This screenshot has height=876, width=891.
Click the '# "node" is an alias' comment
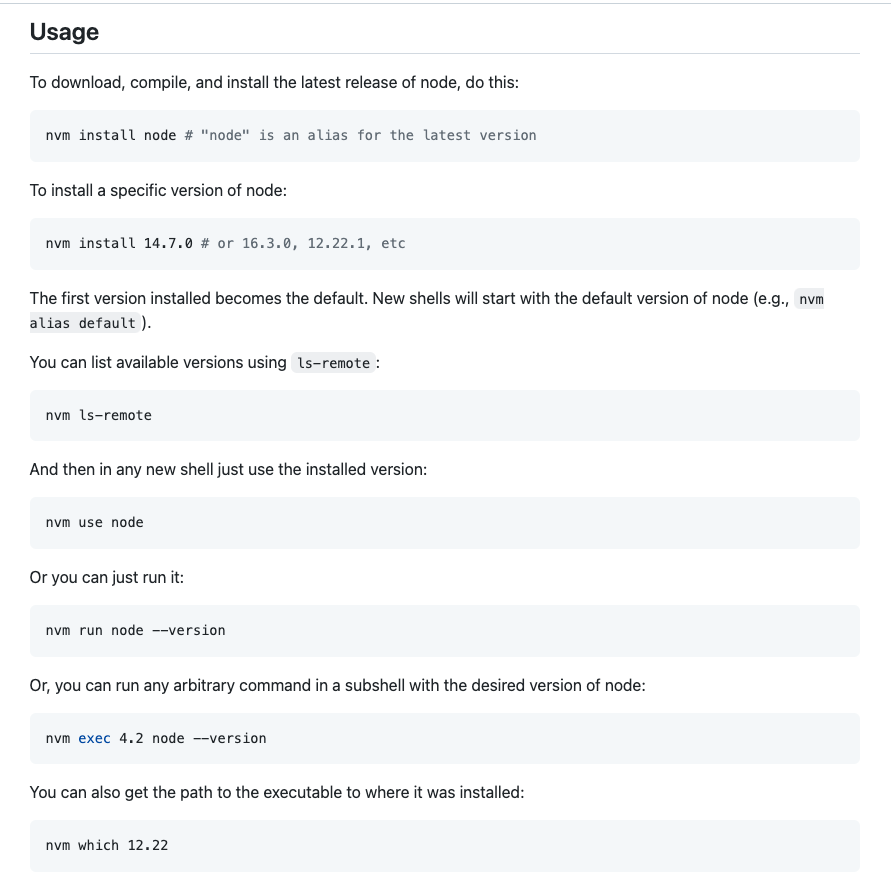coord(360,135)
